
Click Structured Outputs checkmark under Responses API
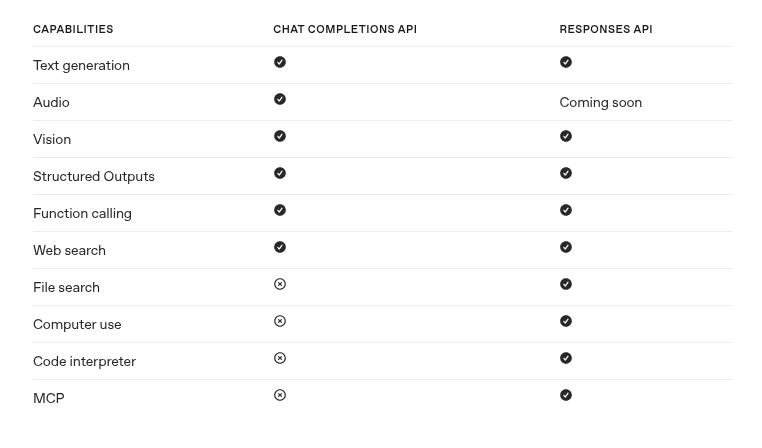pyautogui.click(x=566, y=173)
